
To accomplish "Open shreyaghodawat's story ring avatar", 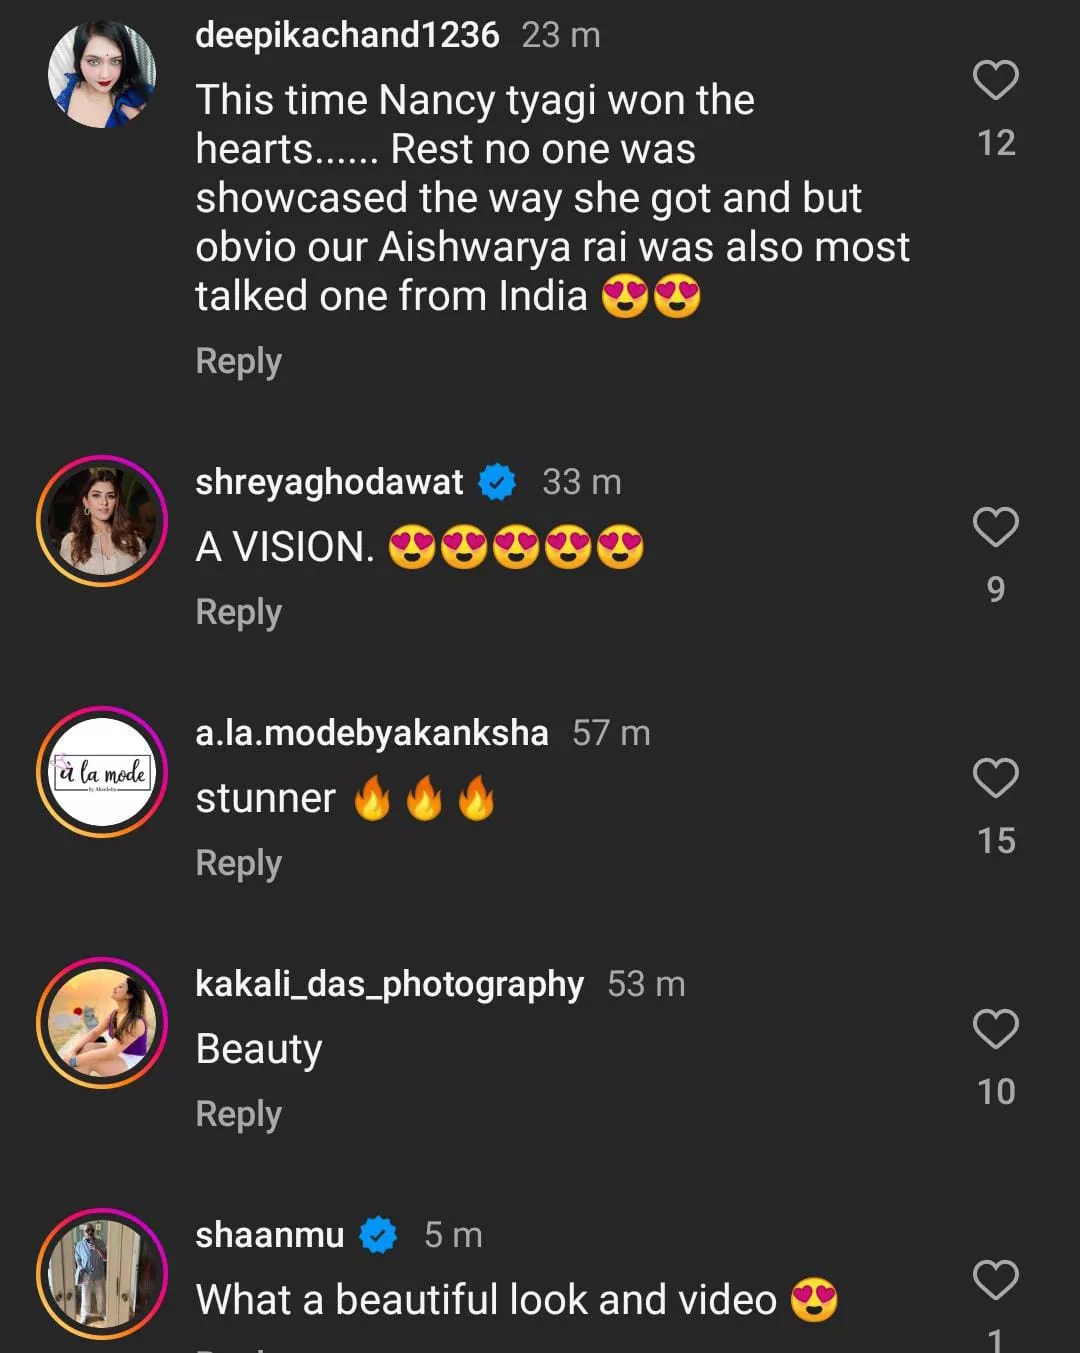I will pyautogui.click(x=102, y=521).
